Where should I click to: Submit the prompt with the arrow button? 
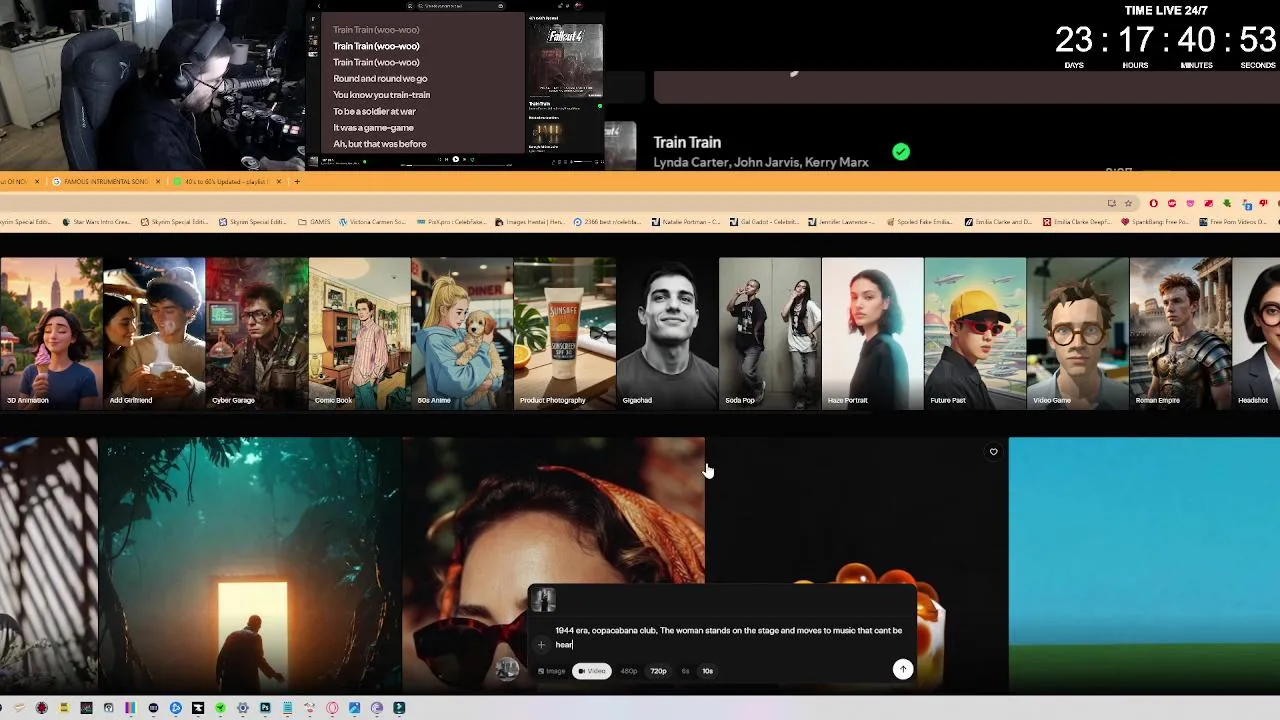click(902, 669)
